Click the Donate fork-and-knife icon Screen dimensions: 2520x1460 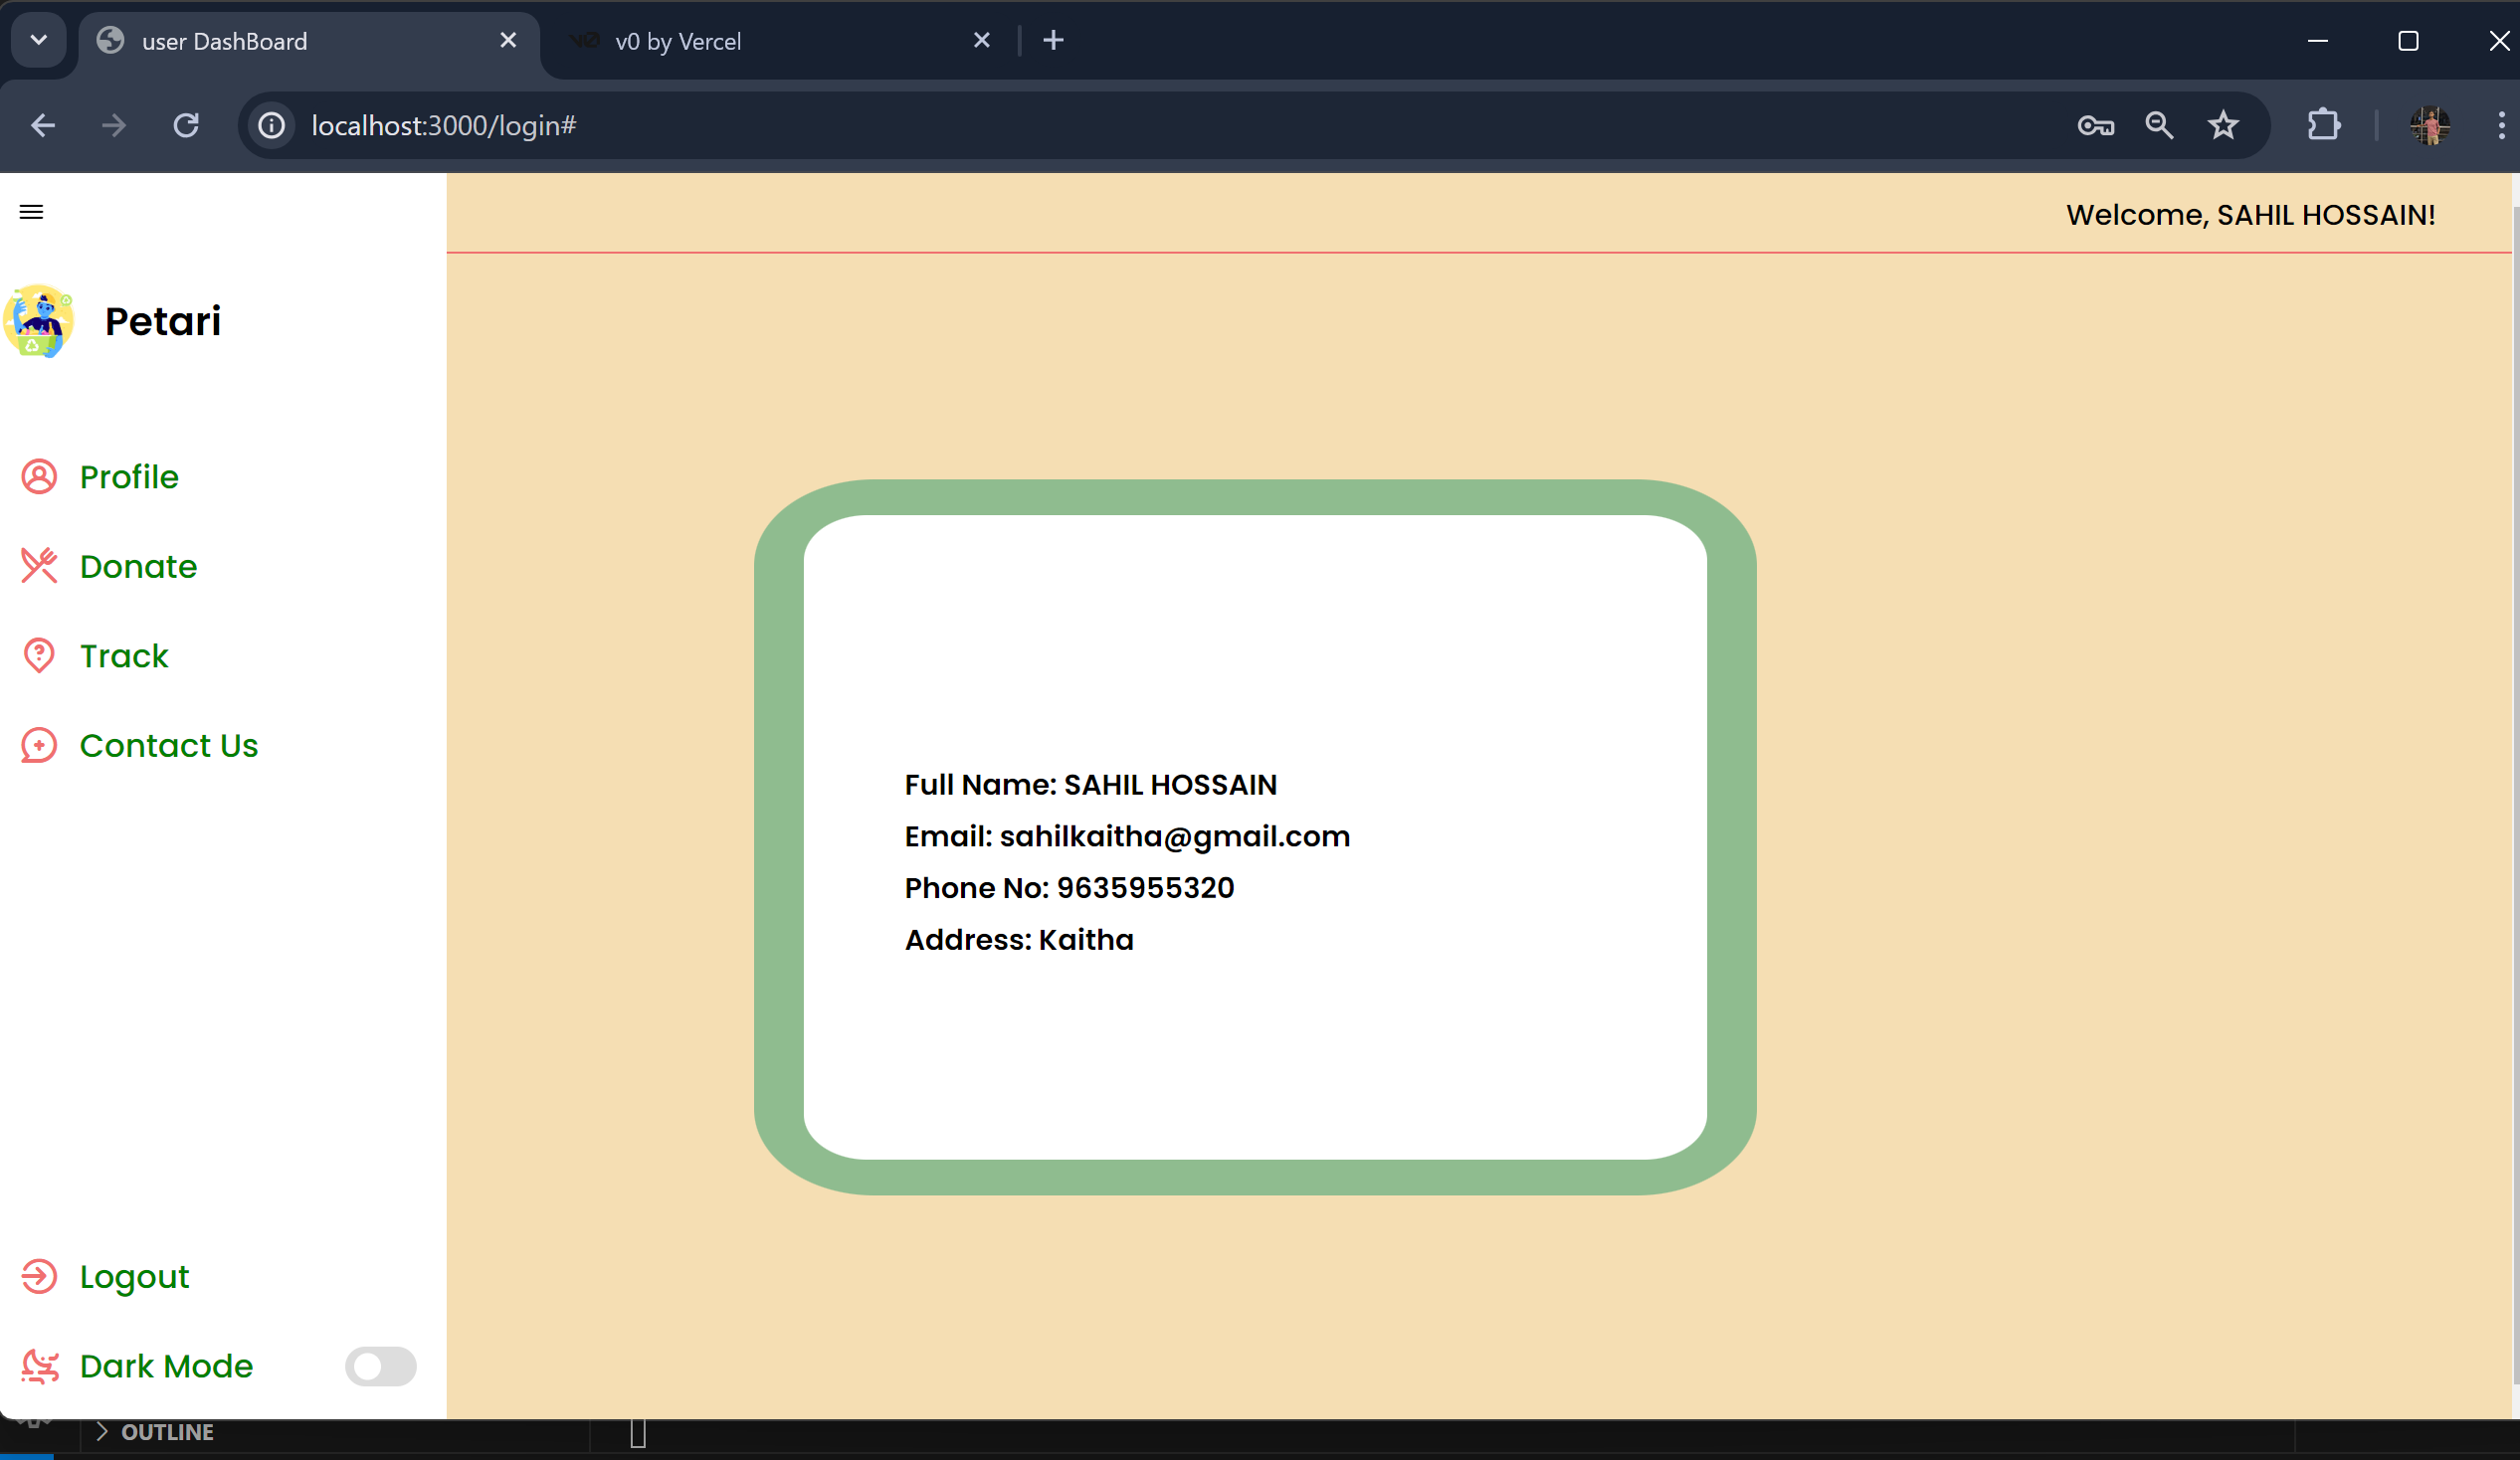[x=39, y=566]
